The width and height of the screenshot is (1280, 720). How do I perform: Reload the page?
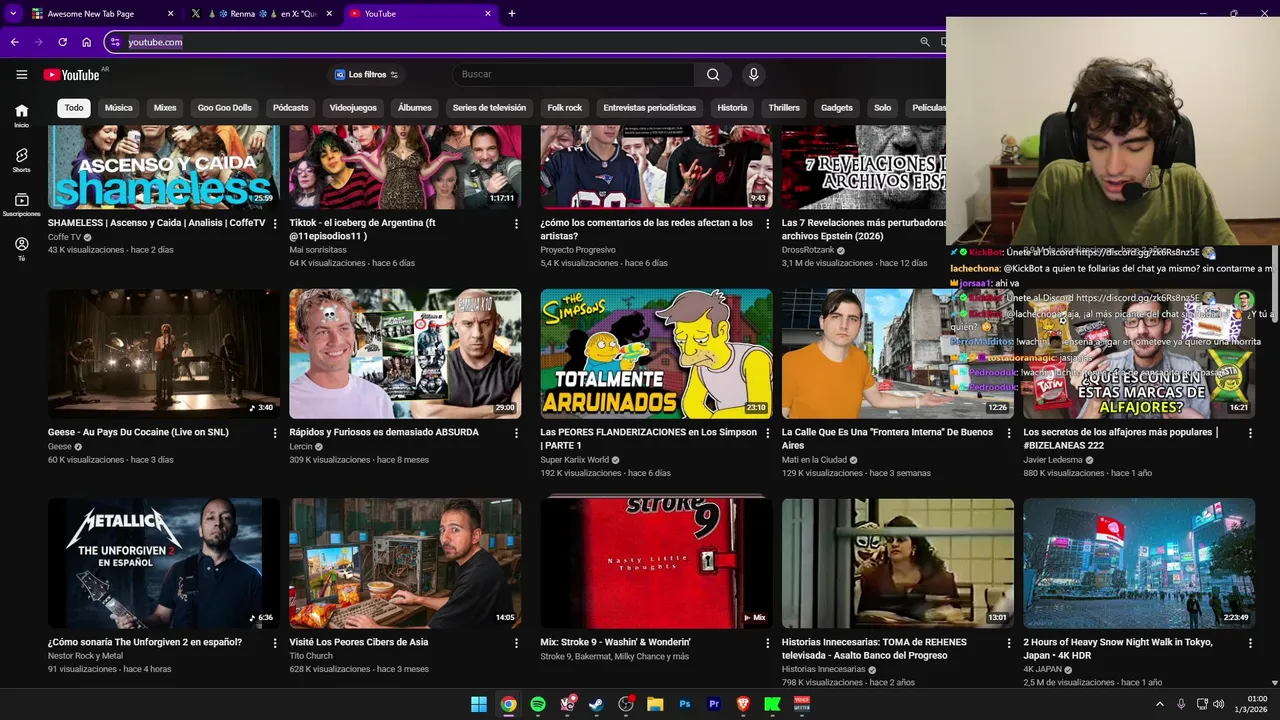tap(62, 42)
